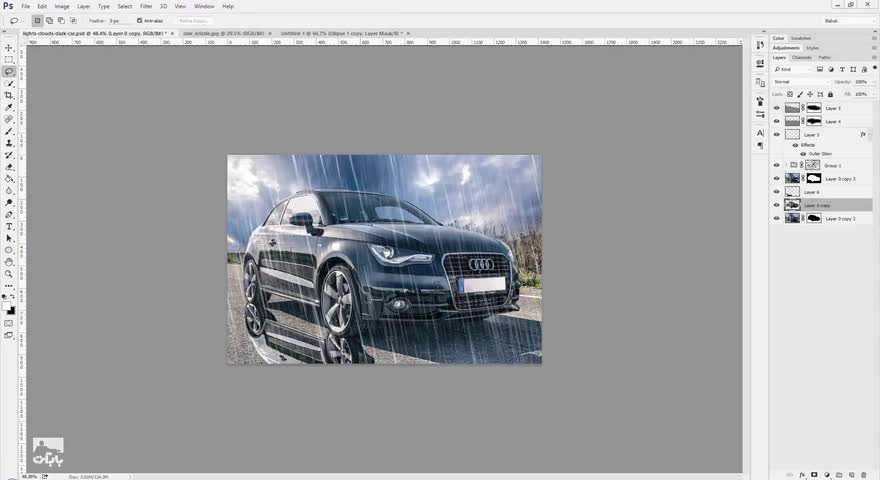Open the blend mode Normal dropdown
The image size is (880, 480).
pos(800,82)
